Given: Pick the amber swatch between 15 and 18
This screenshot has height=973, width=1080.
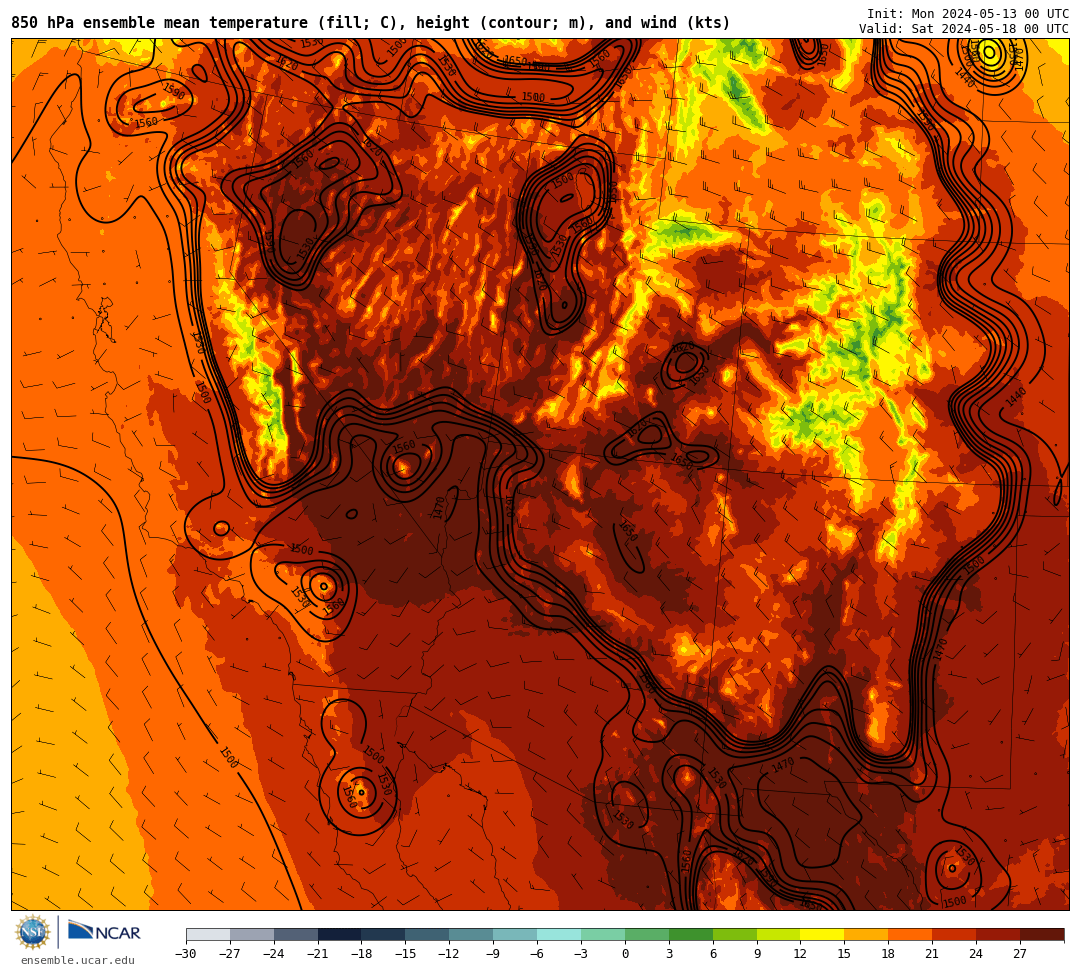Looking at the screenshot, I should click(x=866, y=934).
